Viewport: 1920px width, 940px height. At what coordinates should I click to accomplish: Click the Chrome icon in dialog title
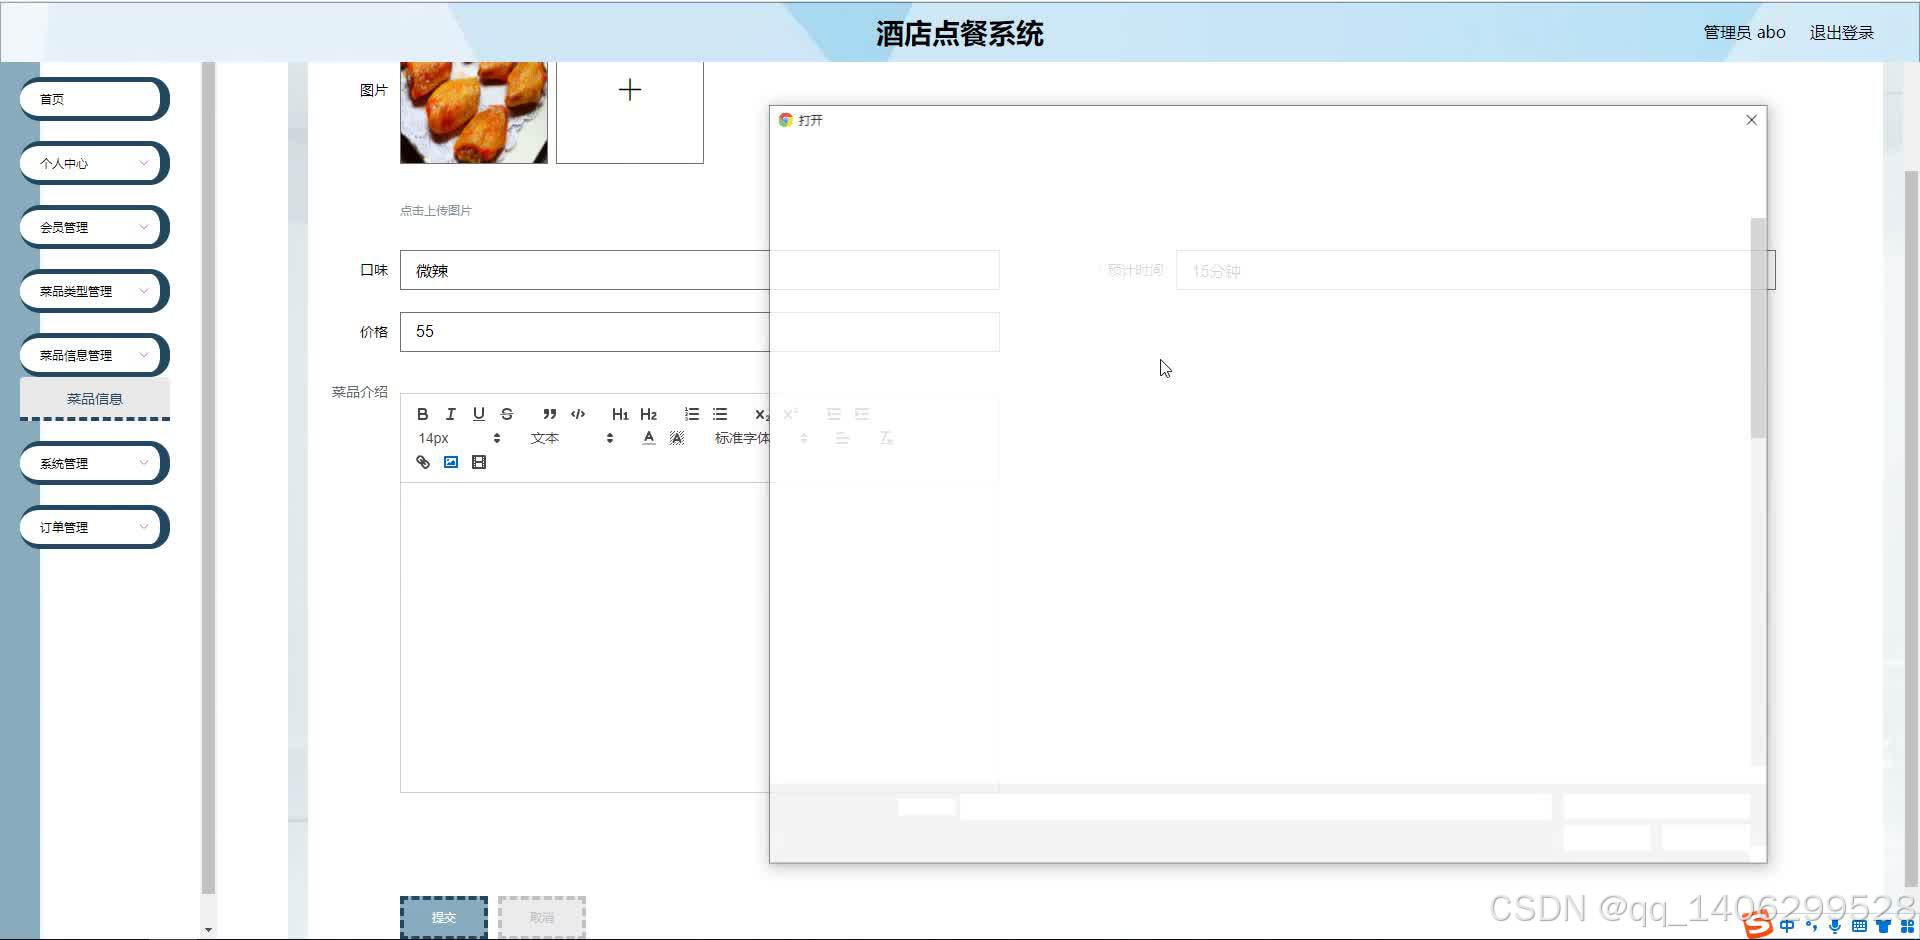(786, 120)
